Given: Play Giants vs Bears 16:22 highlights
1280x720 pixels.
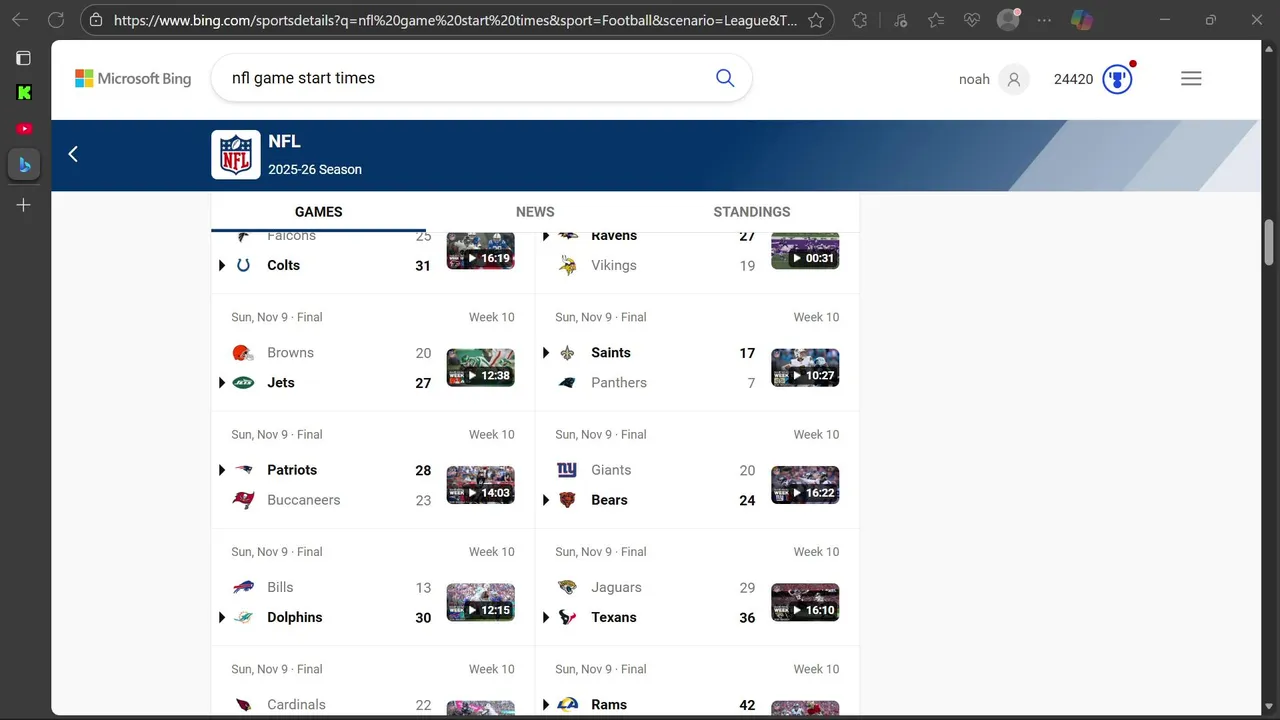Looking at the screenshot, I should click(805, 485).
